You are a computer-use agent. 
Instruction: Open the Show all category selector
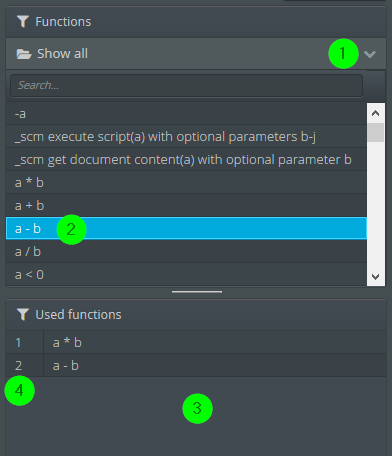[196, 54]
